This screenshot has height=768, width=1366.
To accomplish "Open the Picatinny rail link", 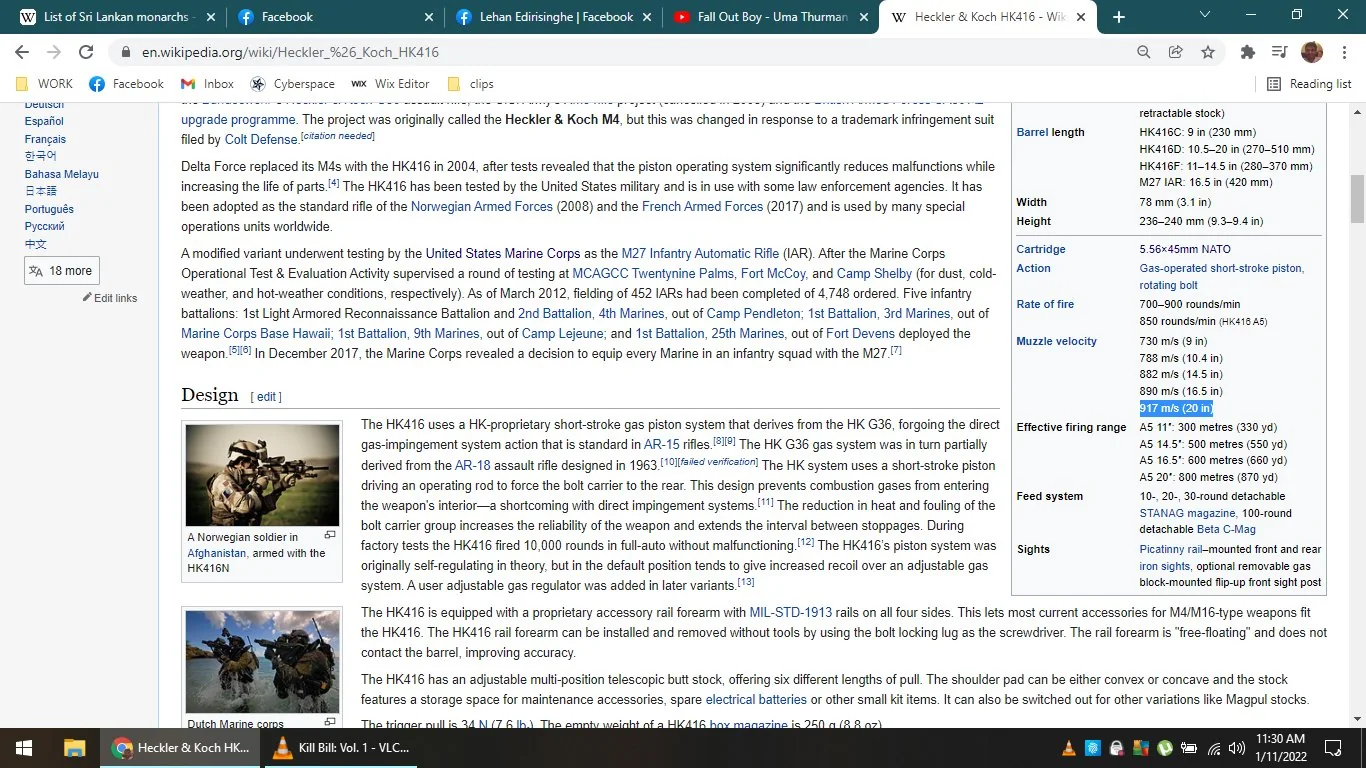I will [x=1171, y=549].
